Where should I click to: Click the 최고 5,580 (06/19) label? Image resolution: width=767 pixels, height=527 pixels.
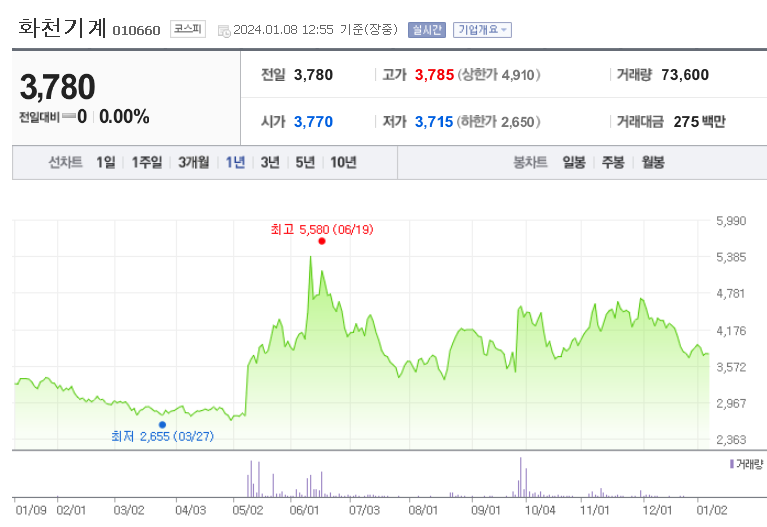pyautogui.click(x=322, y=229)
